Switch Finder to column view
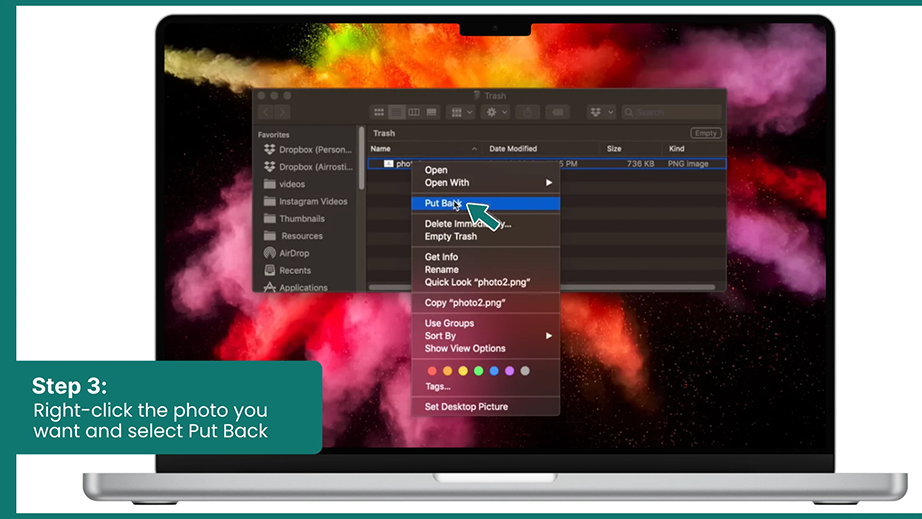 pos(414,112)
